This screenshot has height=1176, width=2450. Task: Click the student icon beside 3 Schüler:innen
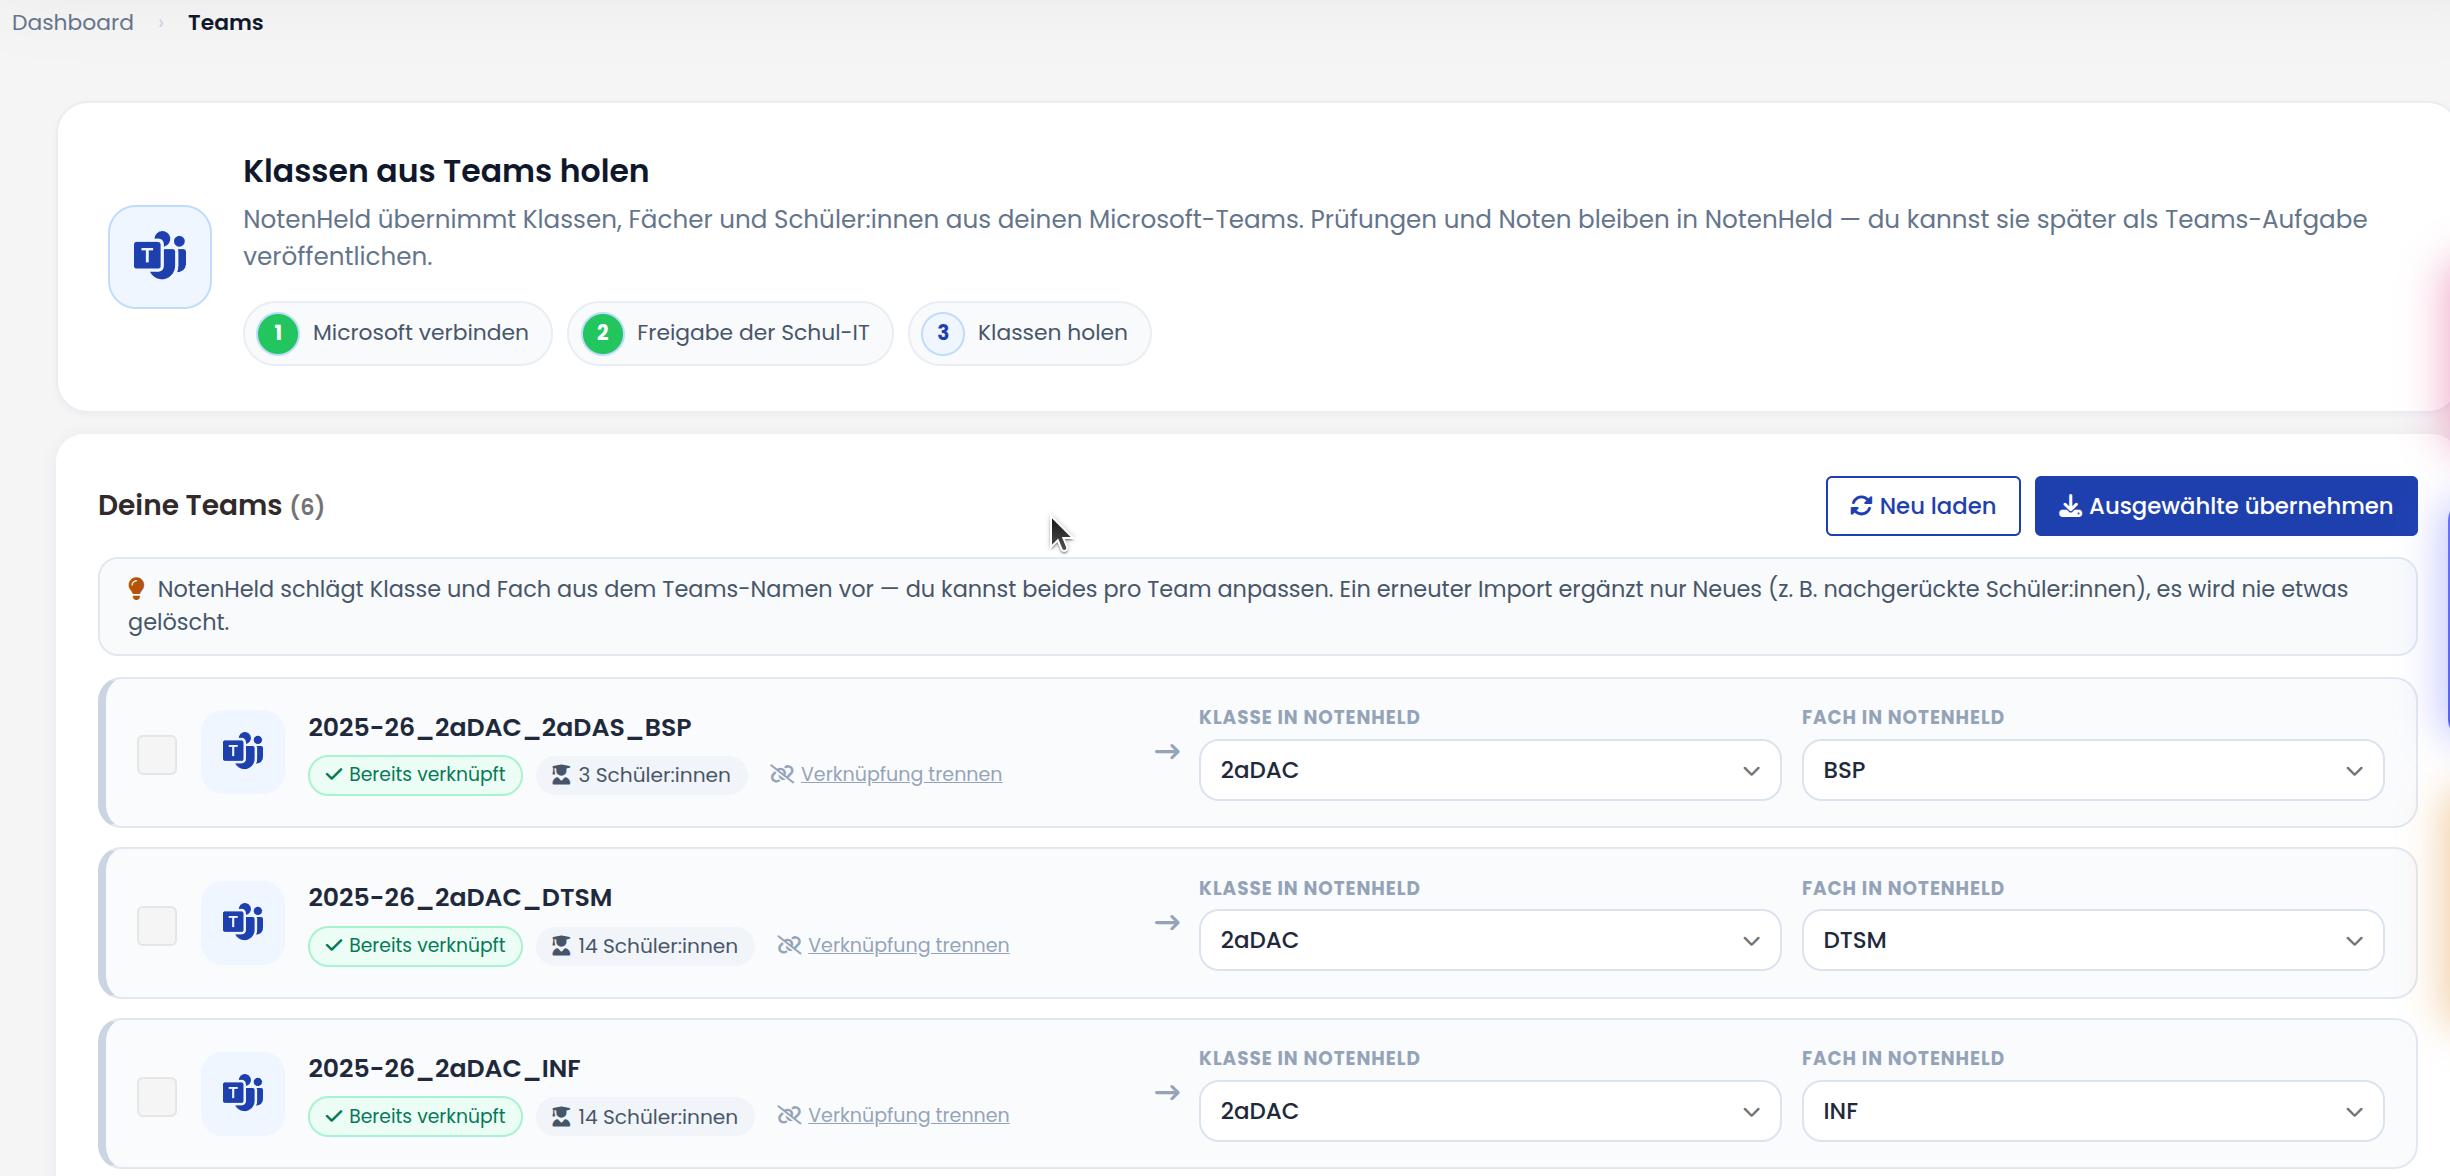click(x=561, y=775)
